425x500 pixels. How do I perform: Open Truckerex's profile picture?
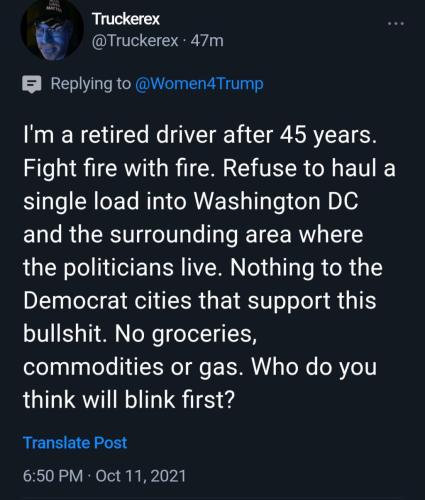(52, 31)
